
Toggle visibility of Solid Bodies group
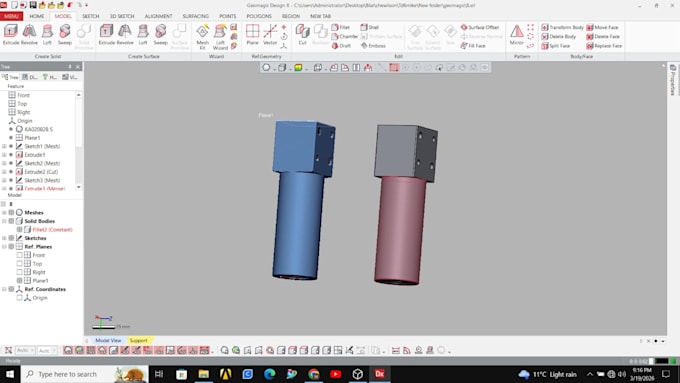[11, 221]
